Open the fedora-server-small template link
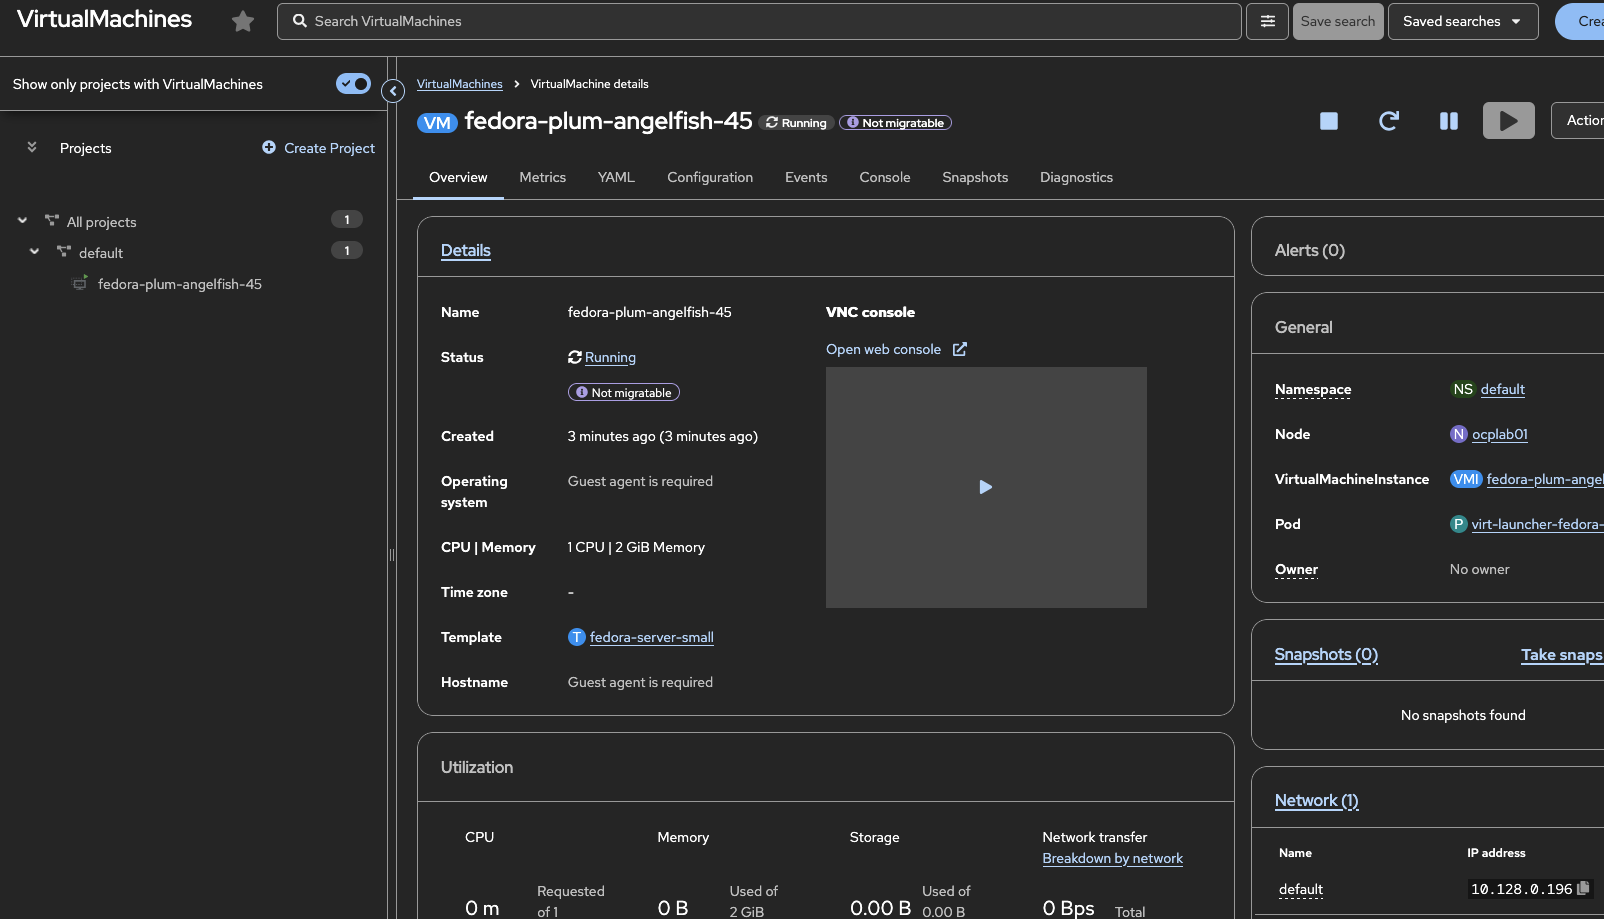The width and height of the screenshot is (1604, 919). pyautogui.click(x=652, y=637)
